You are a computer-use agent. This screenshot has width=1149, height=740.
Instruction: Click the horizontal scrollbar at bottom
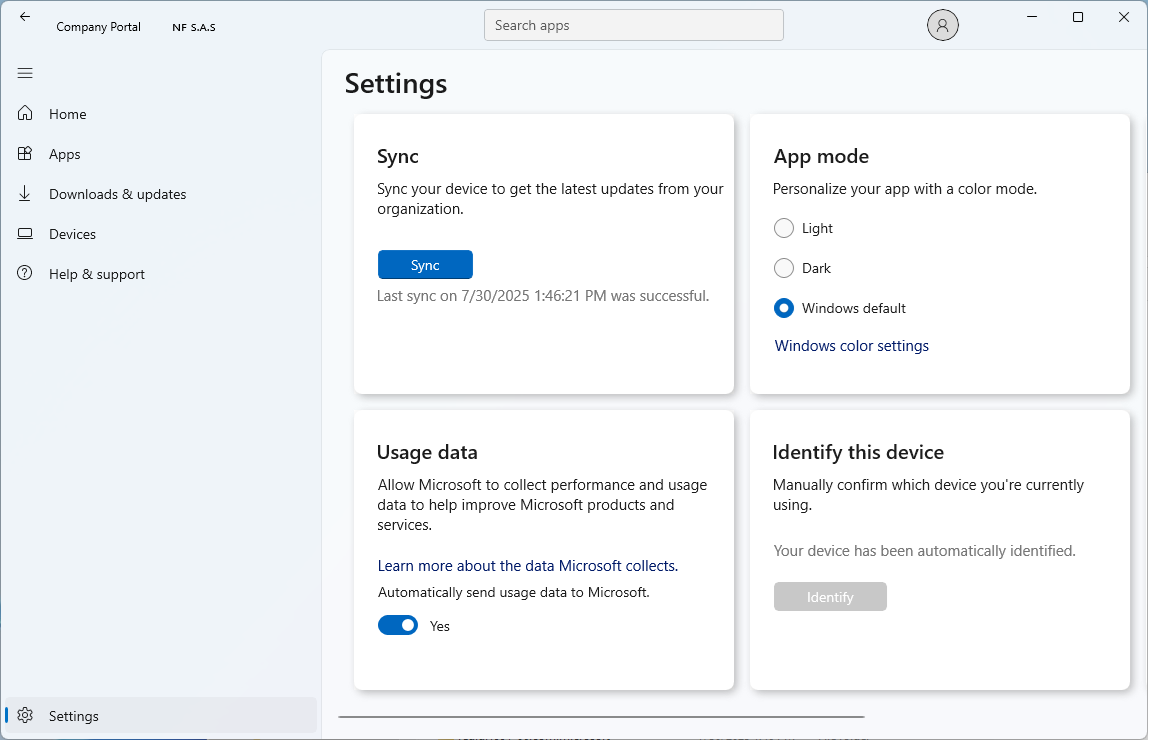(x=601, y=717)
